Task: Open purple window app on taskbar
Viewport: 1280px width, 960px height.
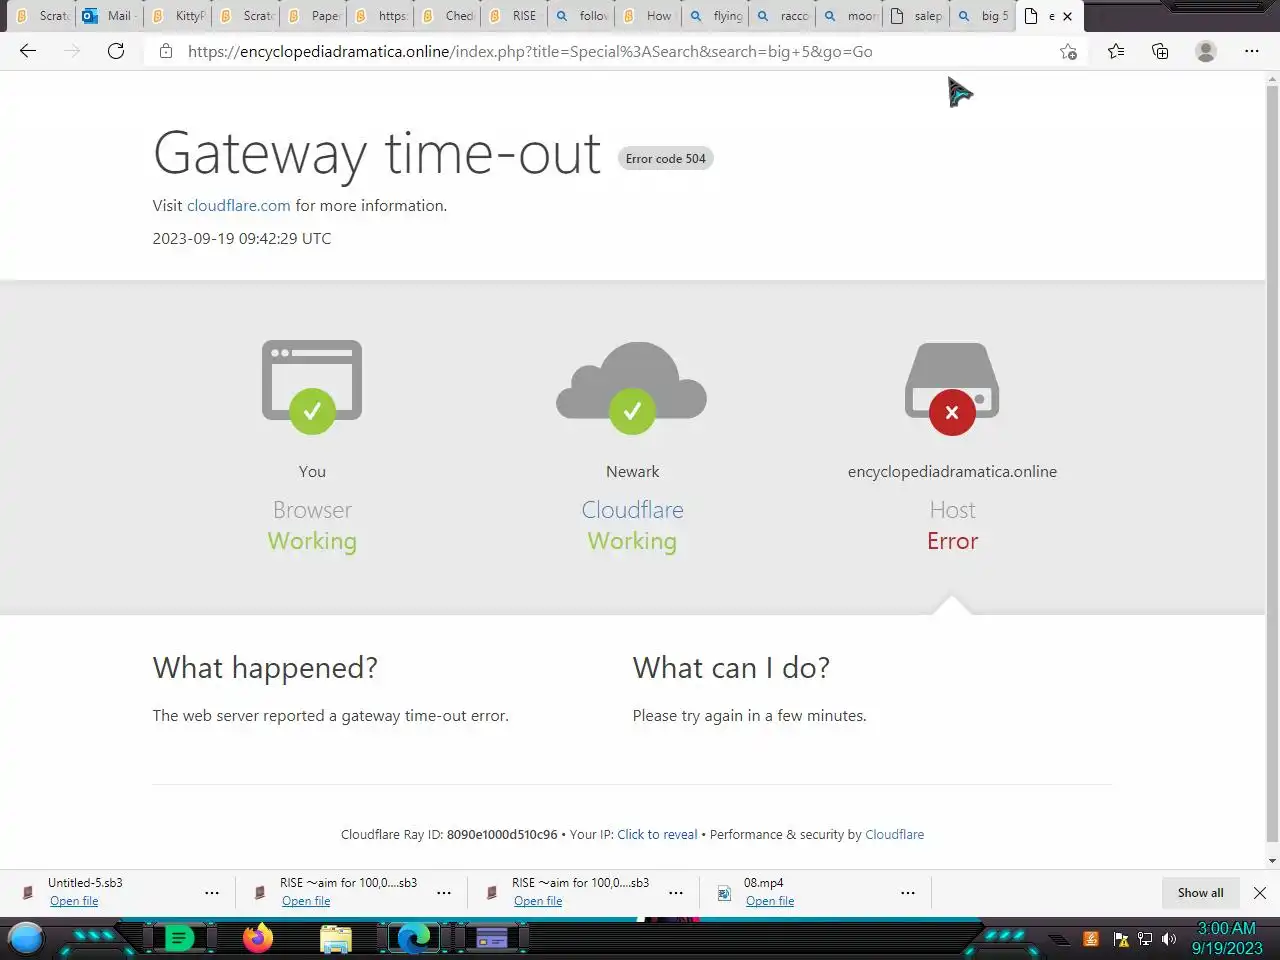Action: click(x=492, y=939)
